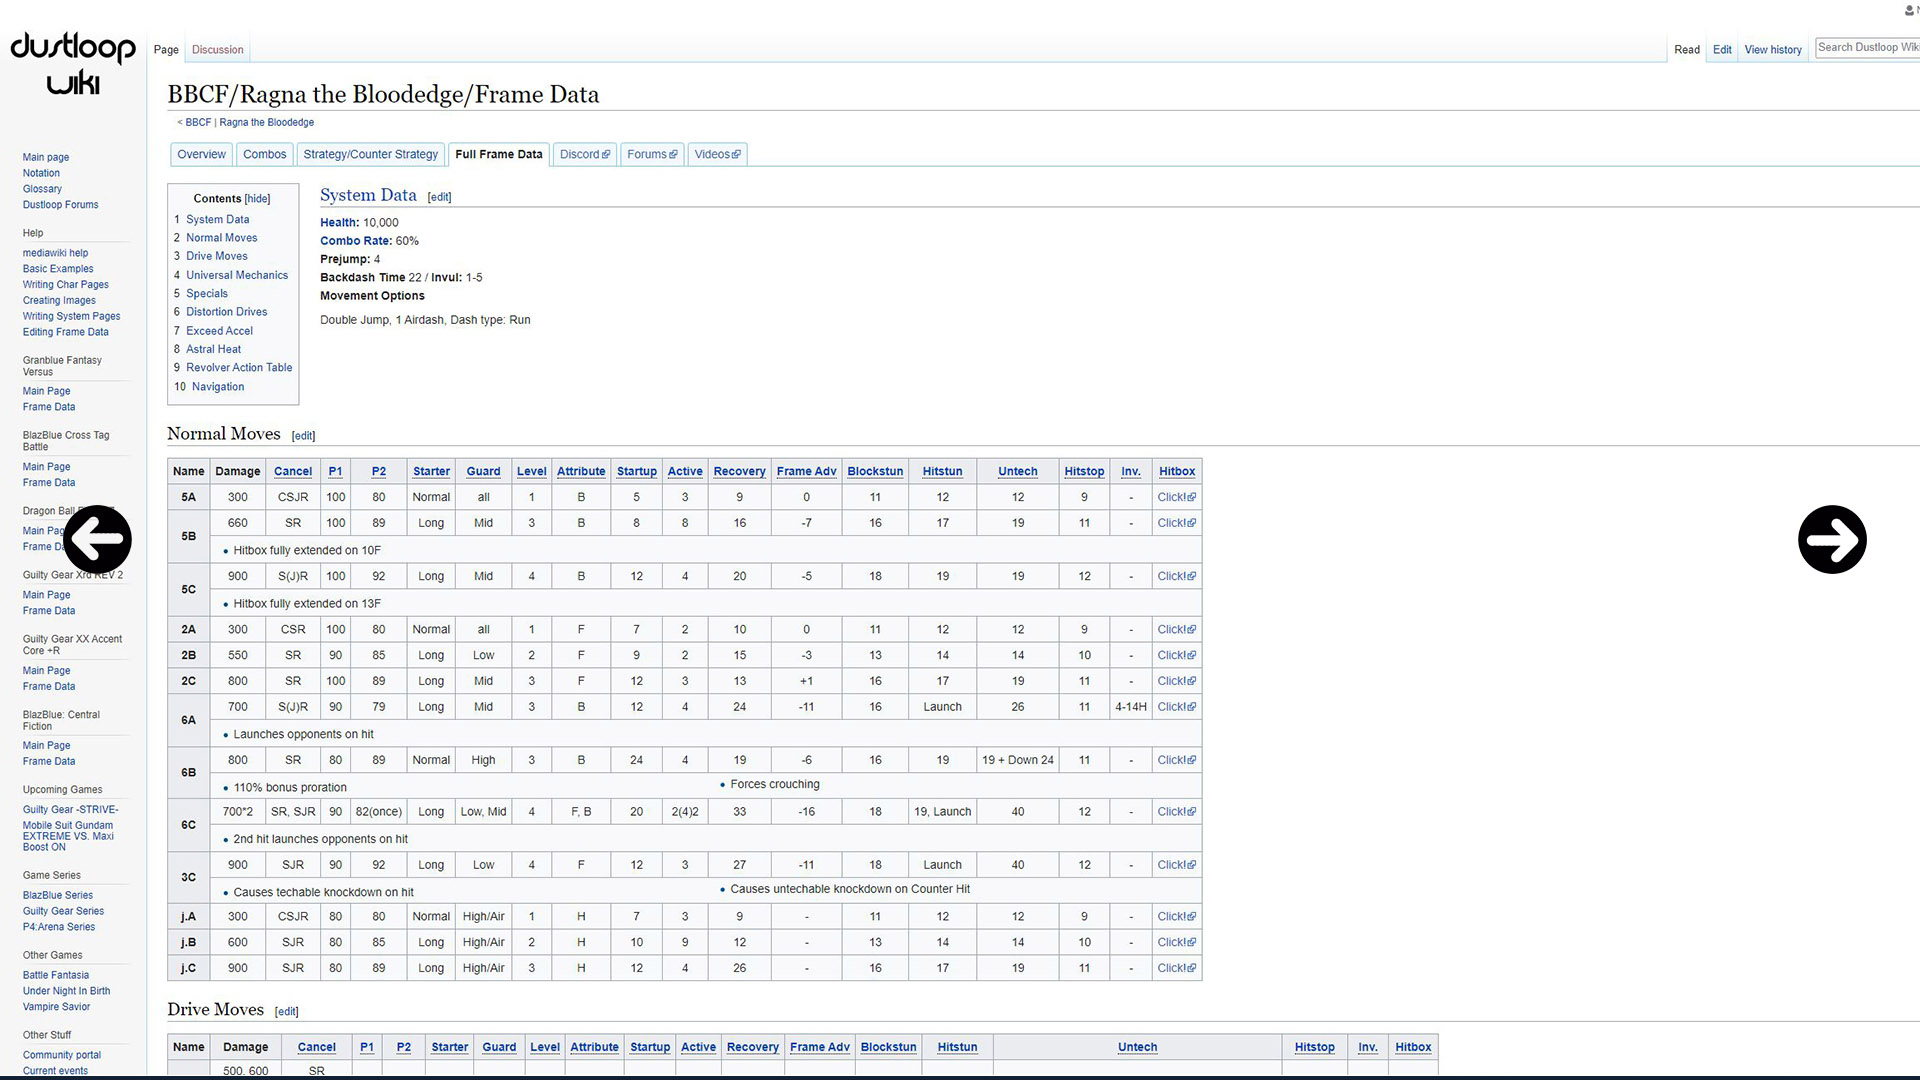The height and width of the screenshot is (1080, 1920).
Task: Open Notation sidebar link
Action: pos(41,173)
